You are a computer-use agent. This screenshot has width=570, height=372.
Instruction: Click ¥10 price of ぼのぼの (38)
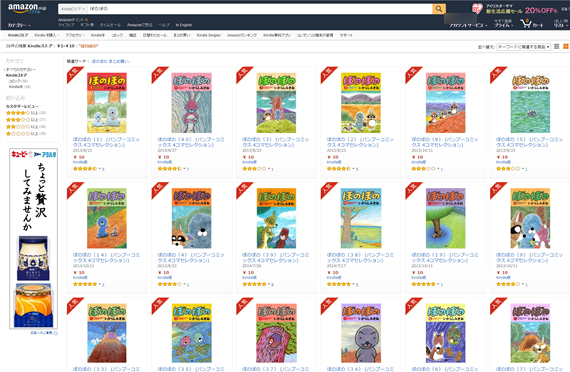point(333,272)
